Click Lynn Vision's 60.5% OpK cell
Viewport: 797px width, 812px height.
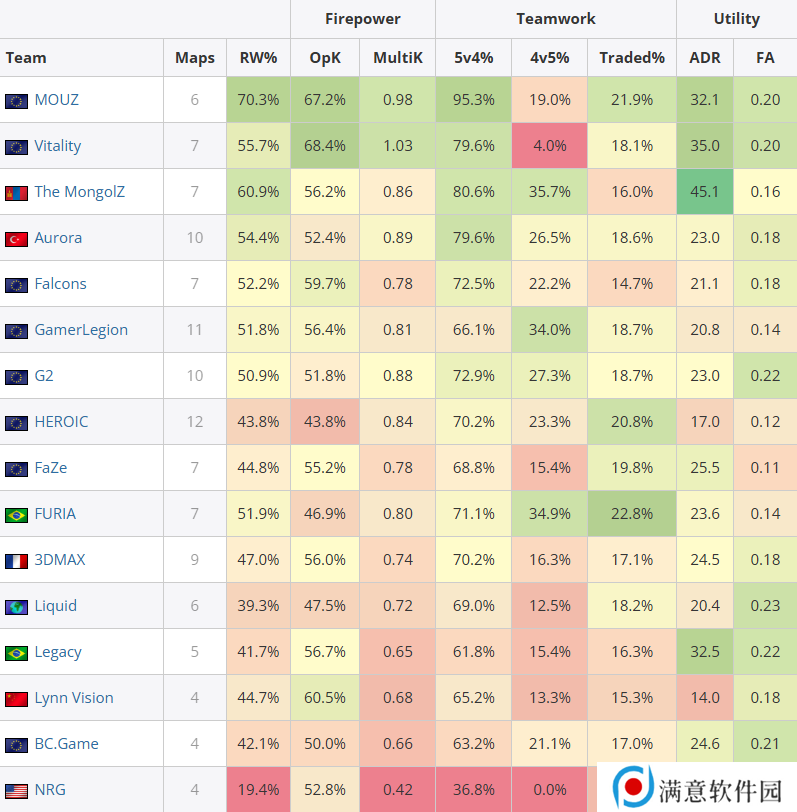coord(325,698)
